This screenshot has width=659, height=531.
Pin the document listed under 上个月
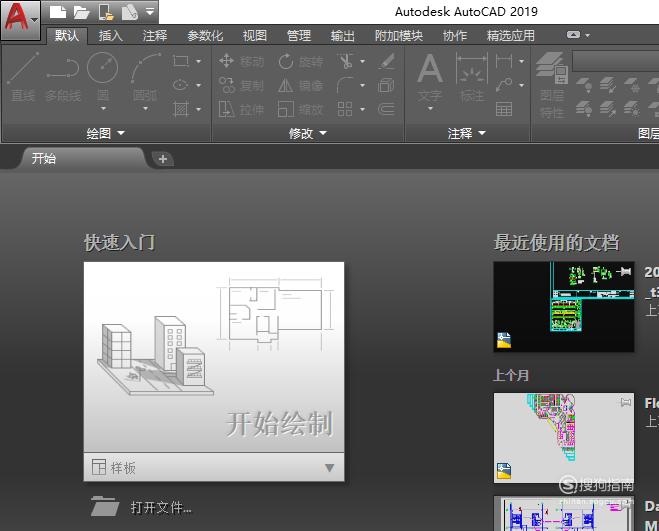point(625,402)
